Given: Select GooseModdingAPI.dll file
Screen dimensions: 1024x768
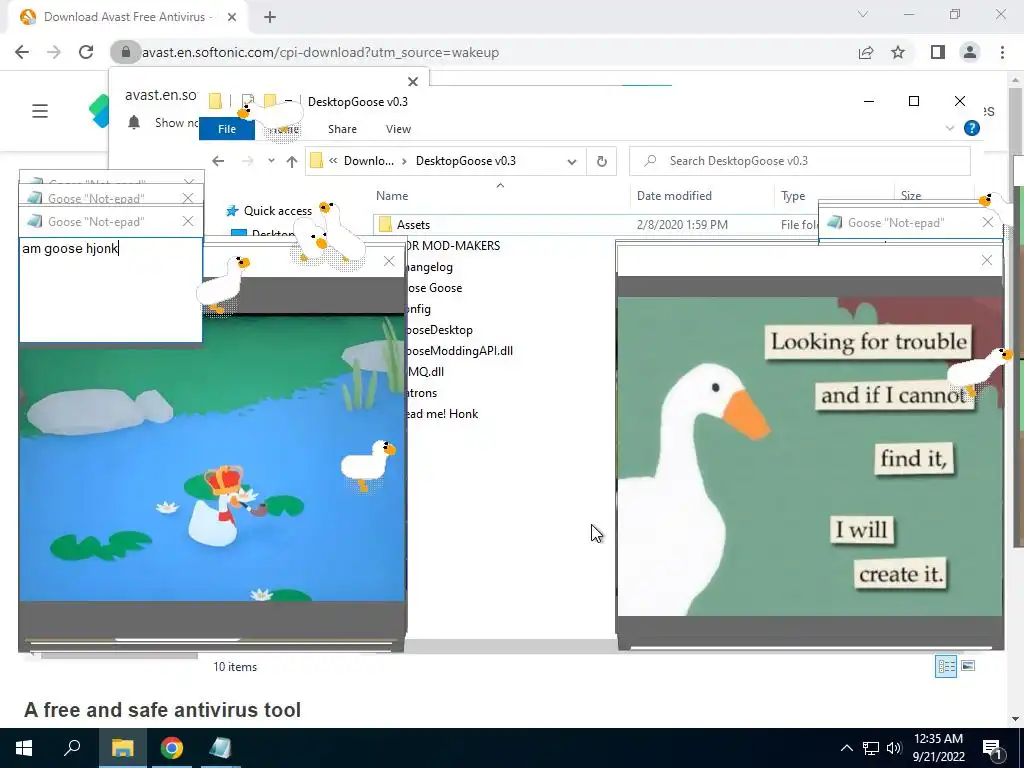Looking at the screenshot, I should pos(459,351).
